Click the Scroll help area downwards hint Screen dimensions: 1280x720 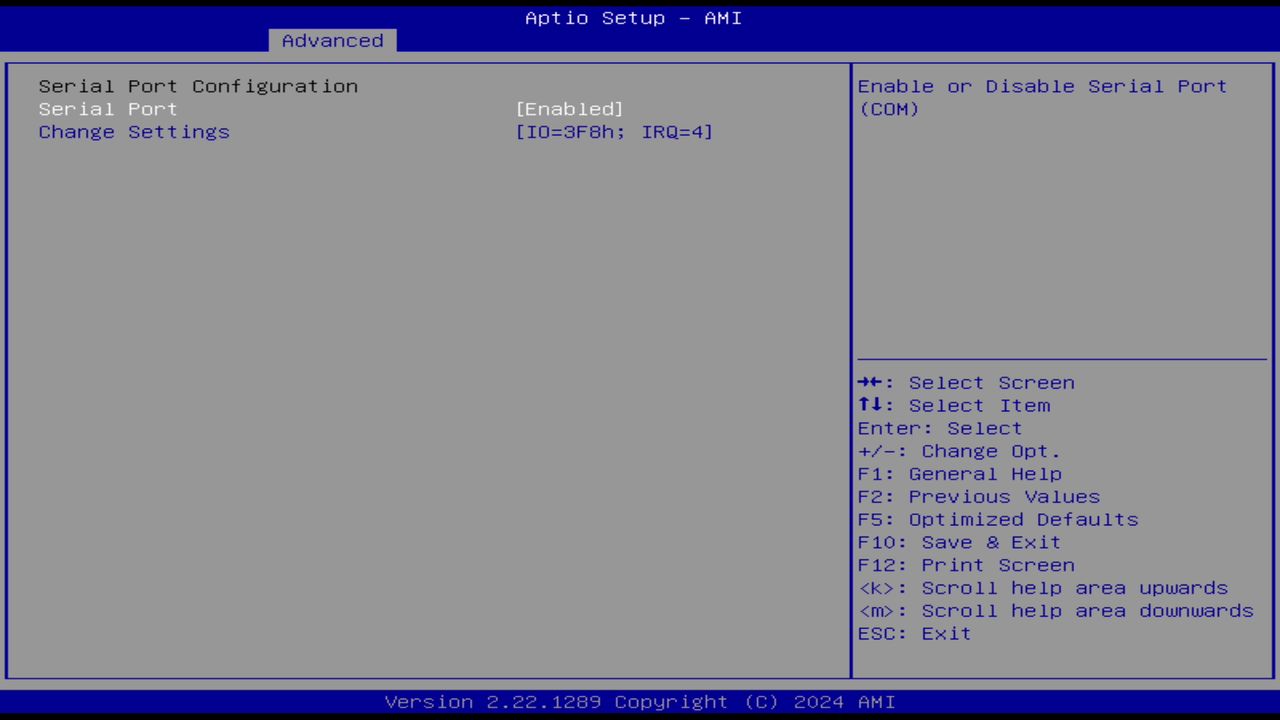pyautogui.click(x=1056, y=612)
